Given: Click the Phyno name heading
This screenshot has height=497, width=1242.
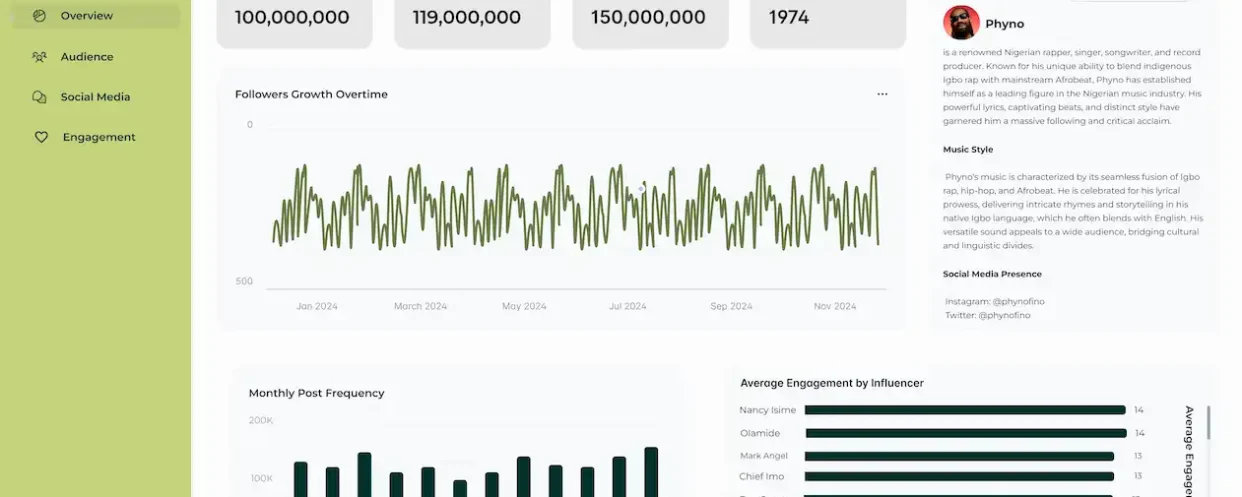Looking at the screenshot, I should click(x=1004, y=24).
